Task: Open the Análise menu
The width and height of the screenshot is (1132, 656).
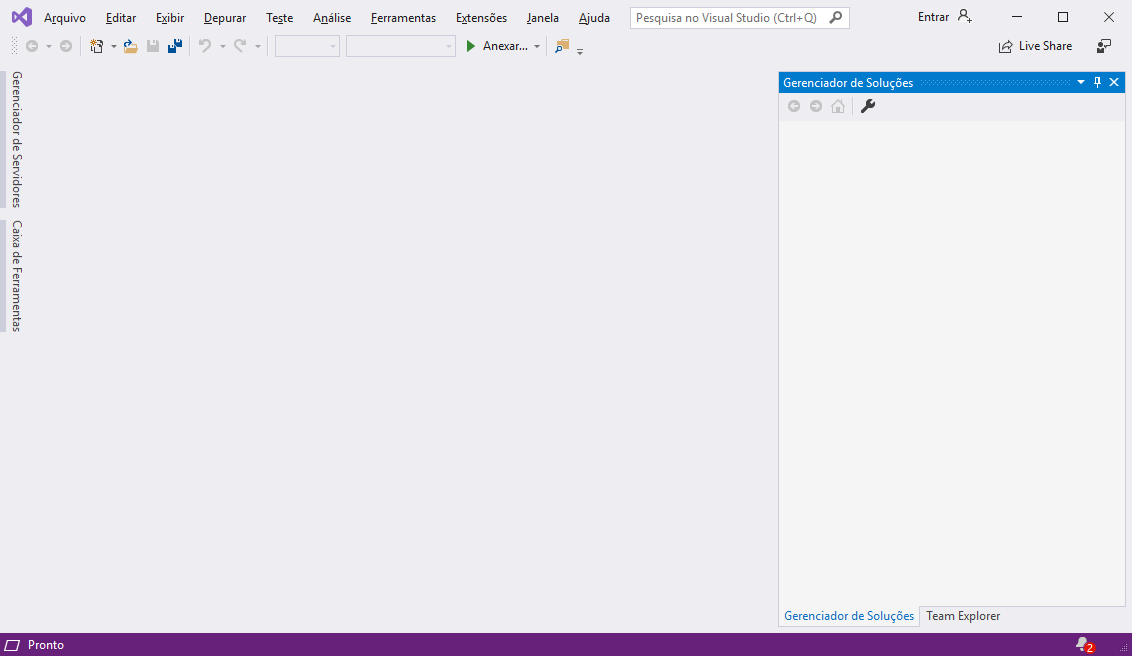Action: (332, 17)
